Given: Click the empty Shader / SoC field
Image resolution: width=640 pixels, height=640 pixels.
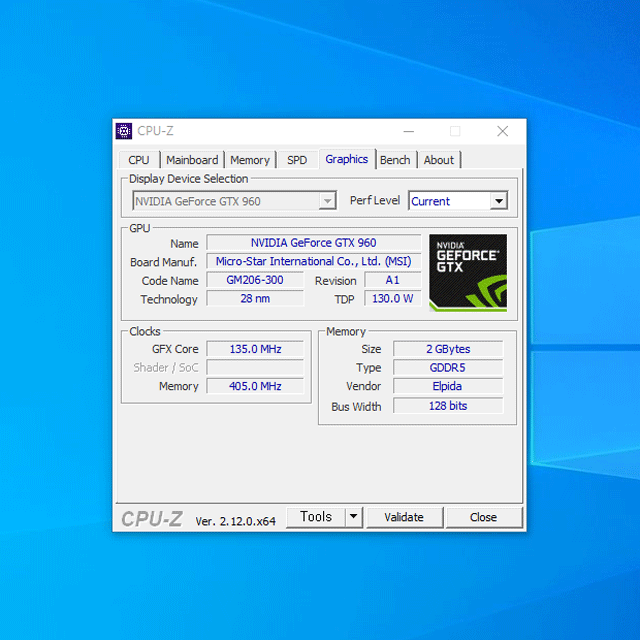Looking at the screenshot, I should pos(255,367).
